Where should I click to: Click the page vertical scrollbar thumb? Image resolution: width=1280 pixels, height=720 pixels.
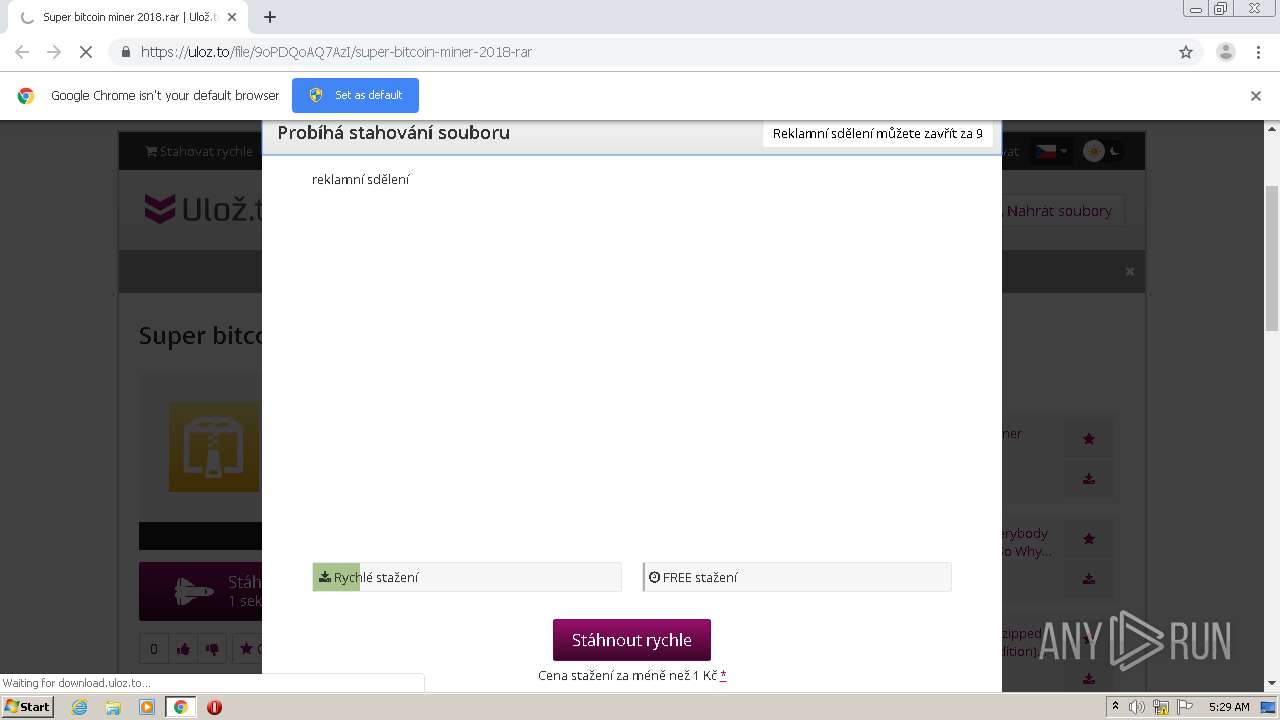[x=1272, y=257]
